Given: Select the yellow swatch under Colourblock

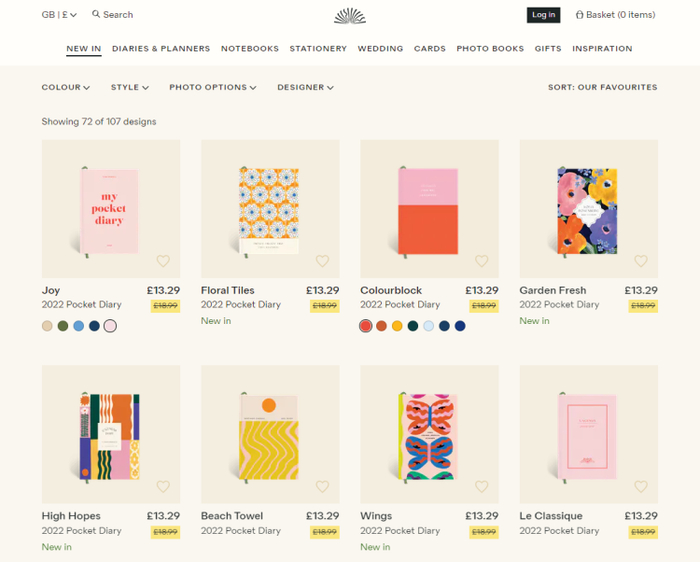Looking at the screenshot, I should point(397,326).
